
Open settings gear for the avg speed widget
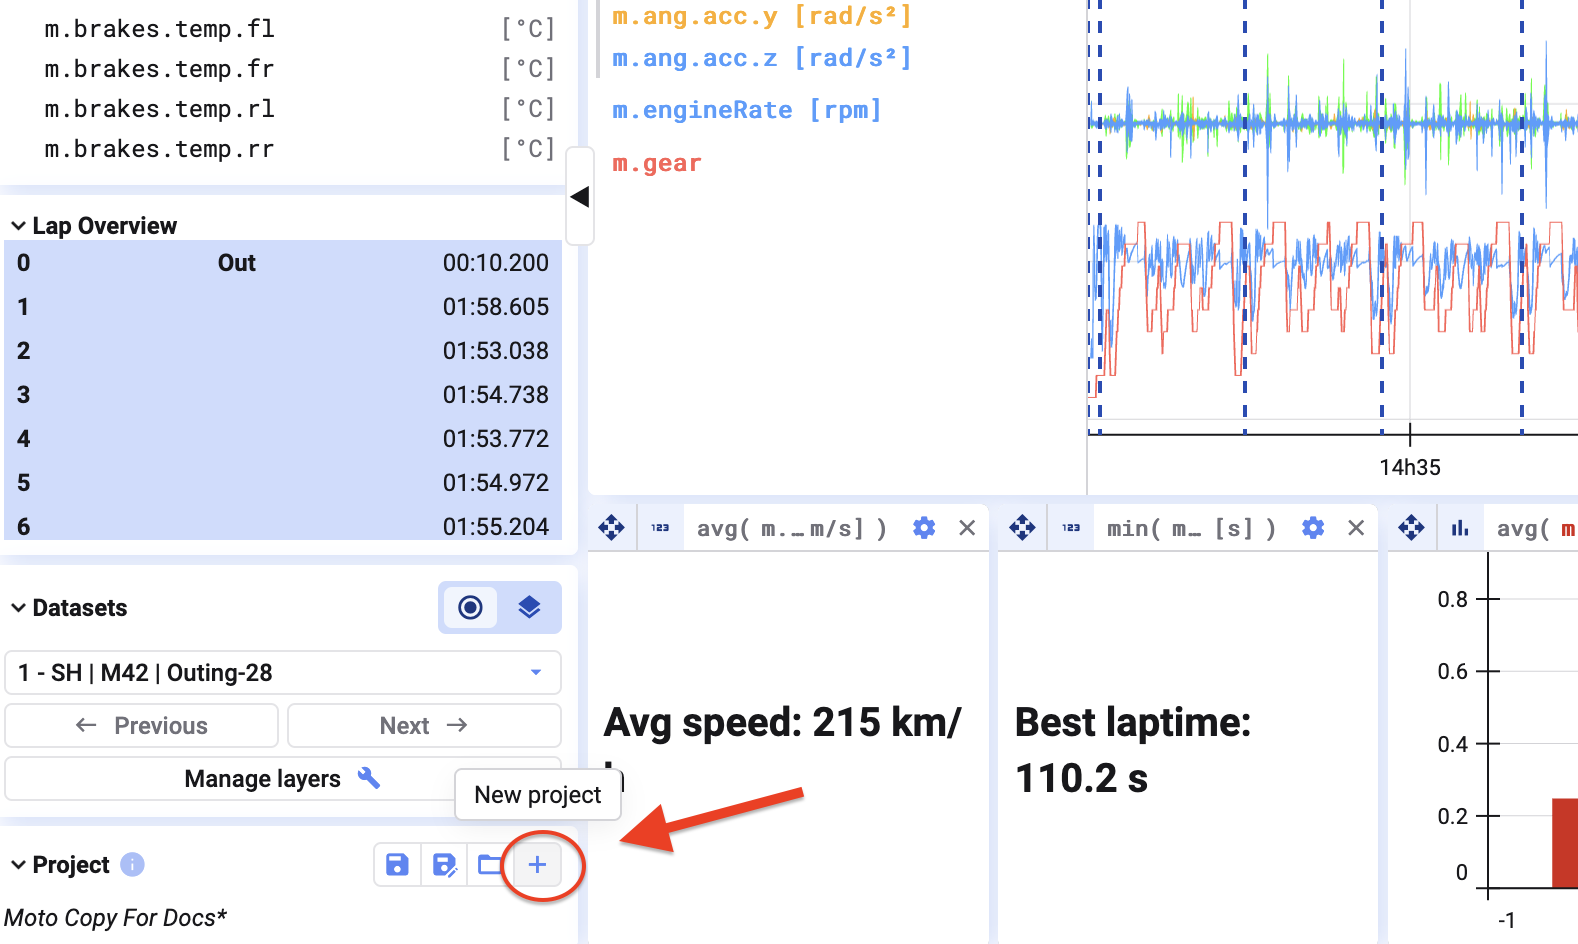pyautogui.click(x=924, y=528)
